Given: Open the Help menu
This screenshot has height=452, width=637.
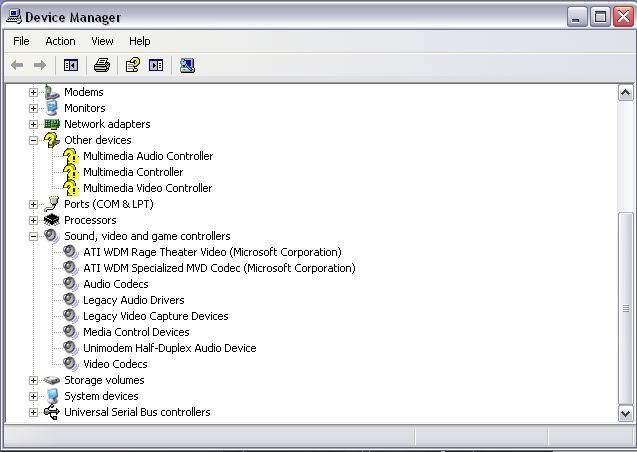Looking at the screenshot, I should point(140,41).
